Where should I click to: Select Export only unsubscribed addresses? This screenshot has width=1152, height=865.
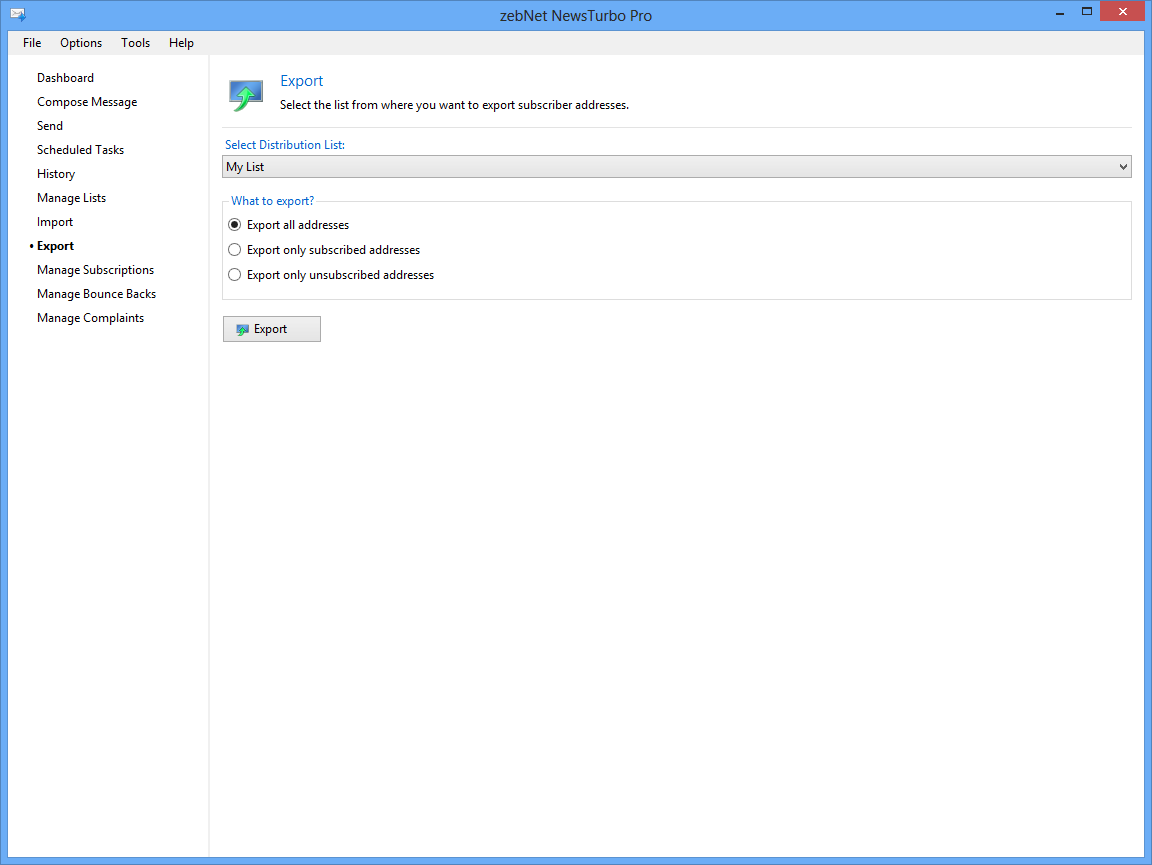235,275
